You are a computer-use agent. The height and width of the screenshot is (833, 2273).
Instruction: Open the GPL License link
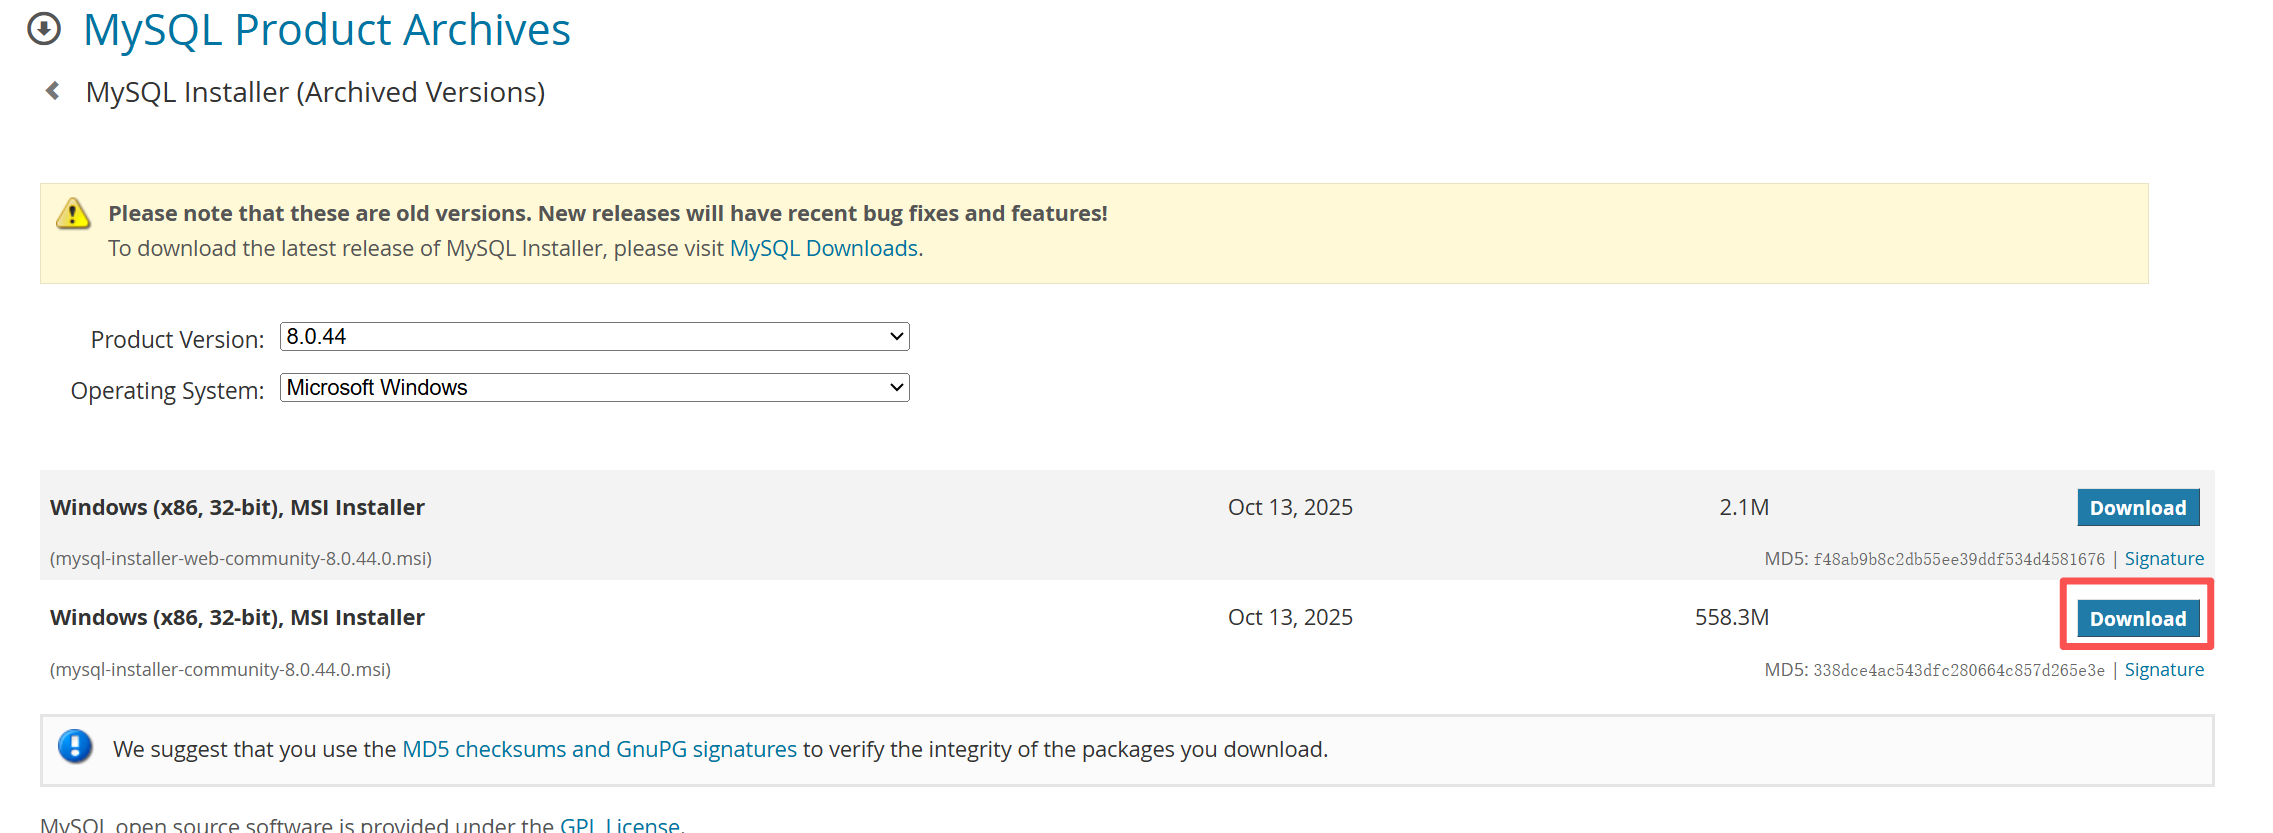coord(619,824)
